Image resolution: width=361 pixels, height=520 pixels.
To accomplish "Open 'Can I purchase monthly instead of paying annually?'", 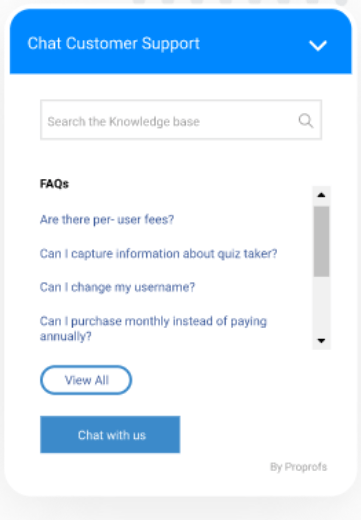I will 153,329.
